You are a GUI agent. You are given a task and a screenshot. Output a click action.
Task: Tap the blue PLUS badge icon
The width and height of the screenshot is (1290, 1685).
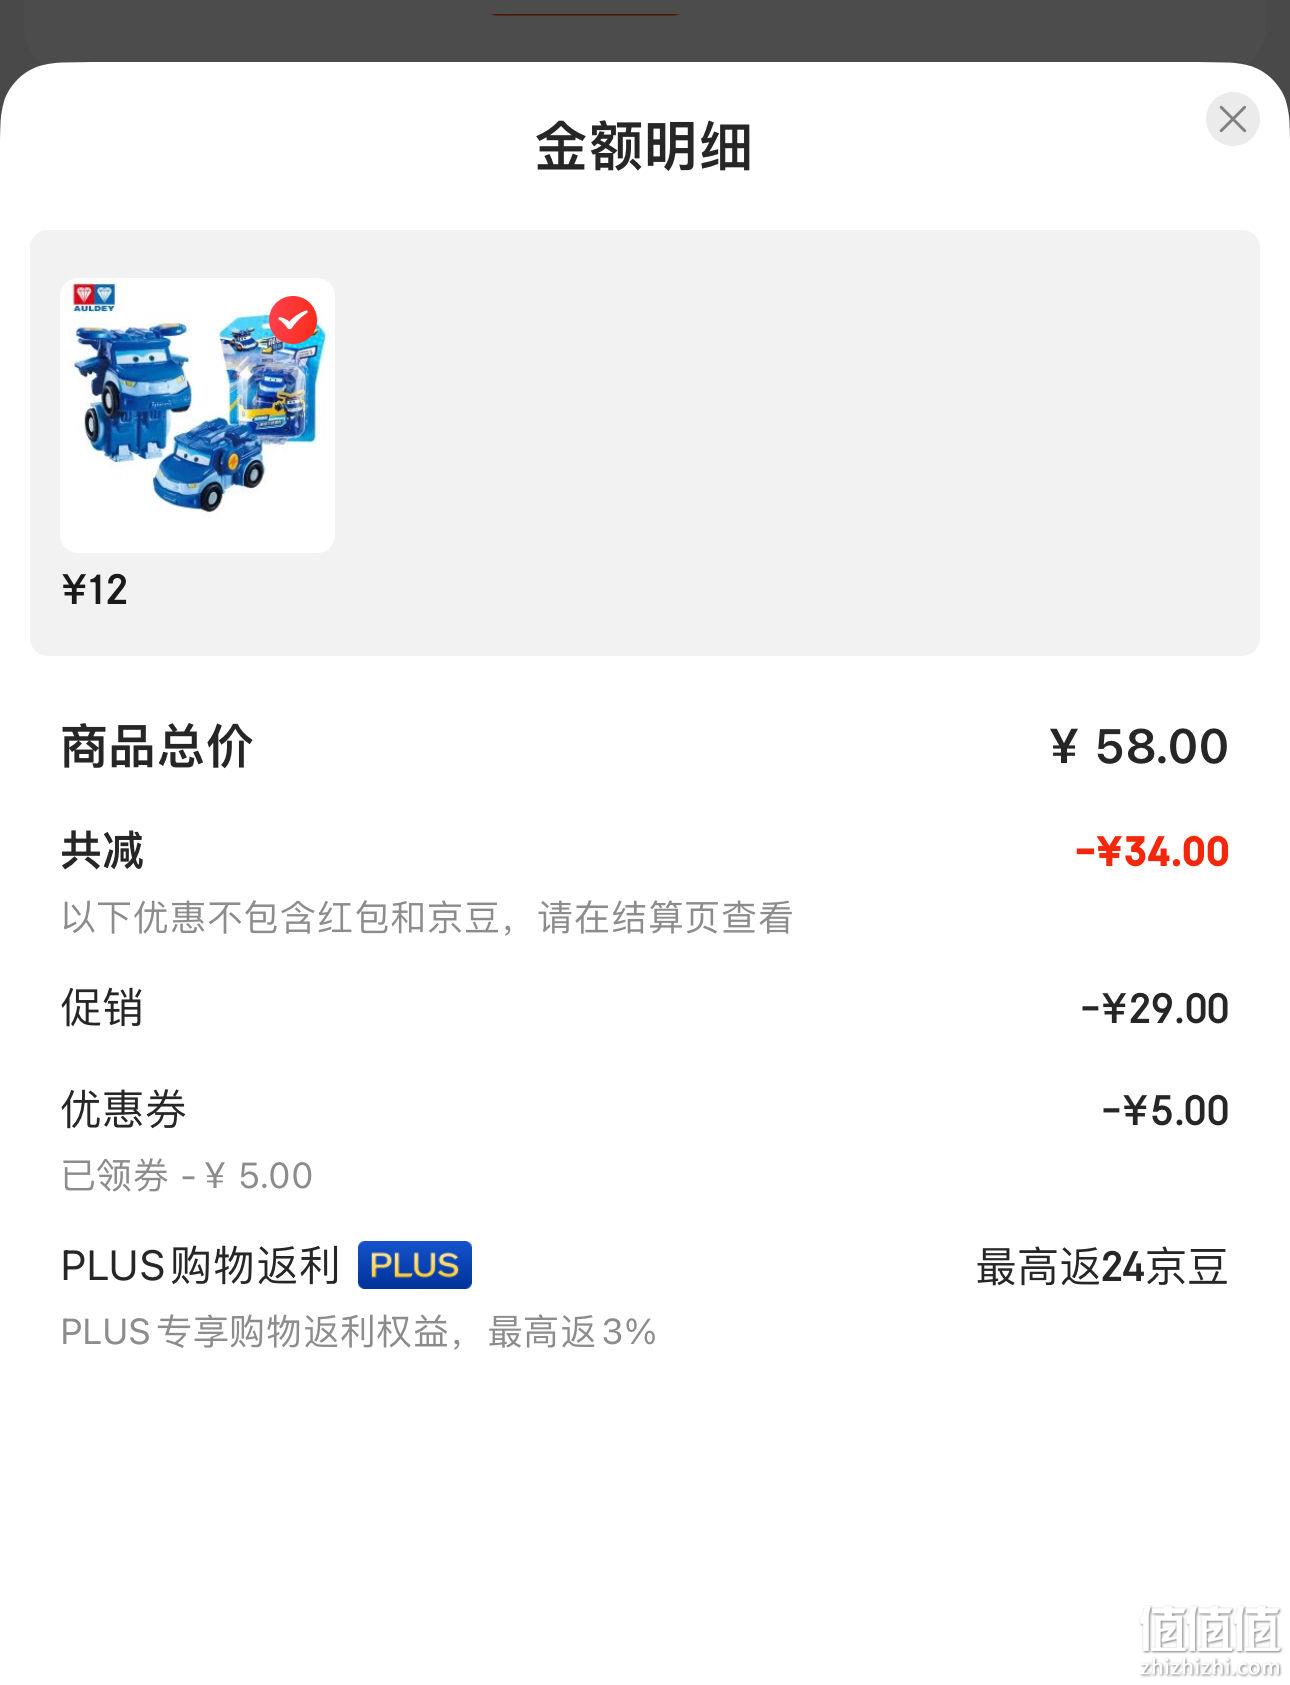(415, 1265)
